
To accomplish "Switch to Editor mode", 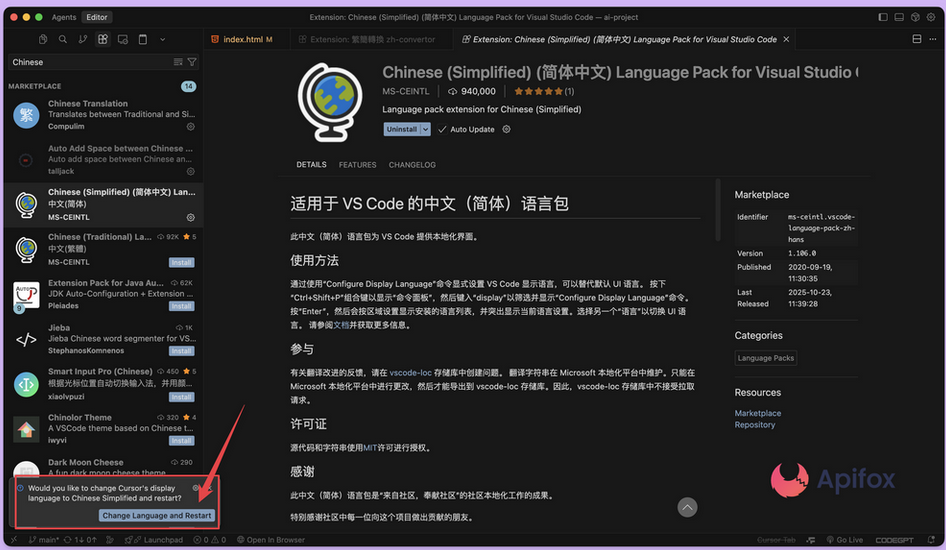I will (x=97, y=17).
